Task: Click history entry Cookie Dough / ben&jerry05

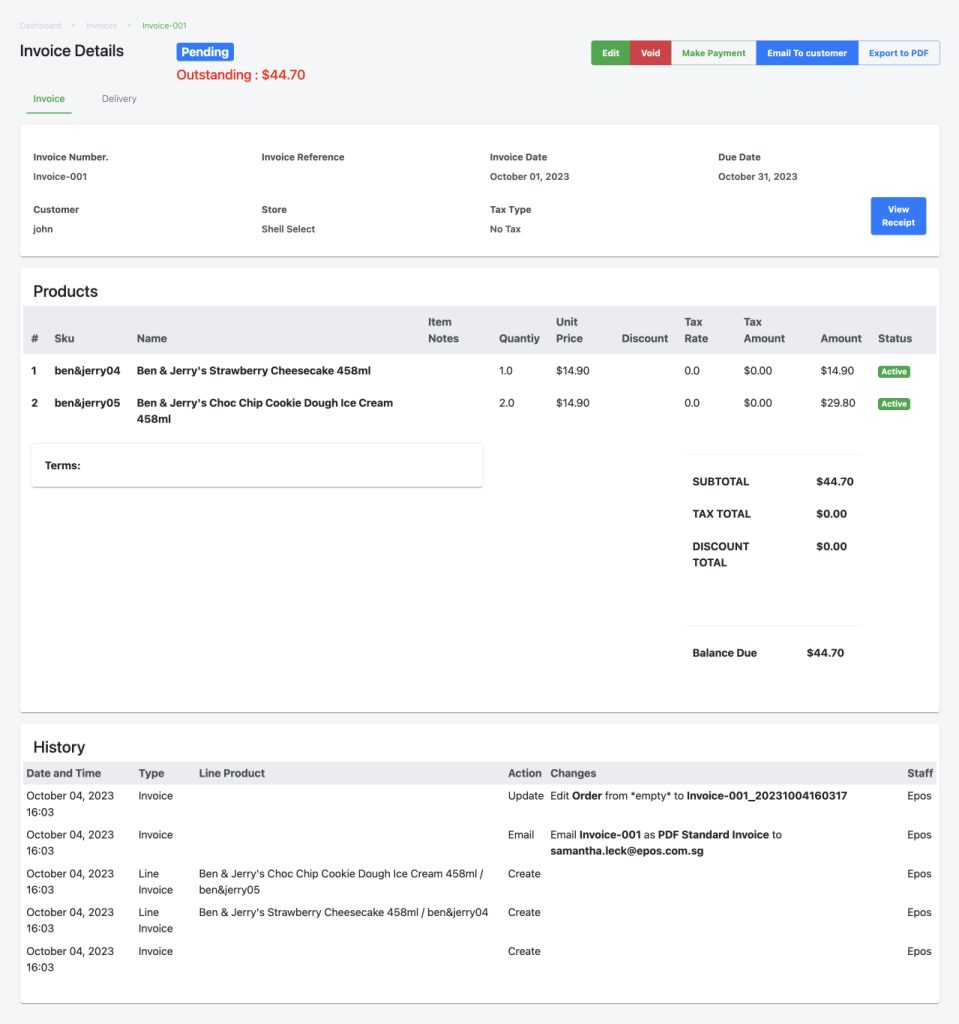Action: click(341, 882)
